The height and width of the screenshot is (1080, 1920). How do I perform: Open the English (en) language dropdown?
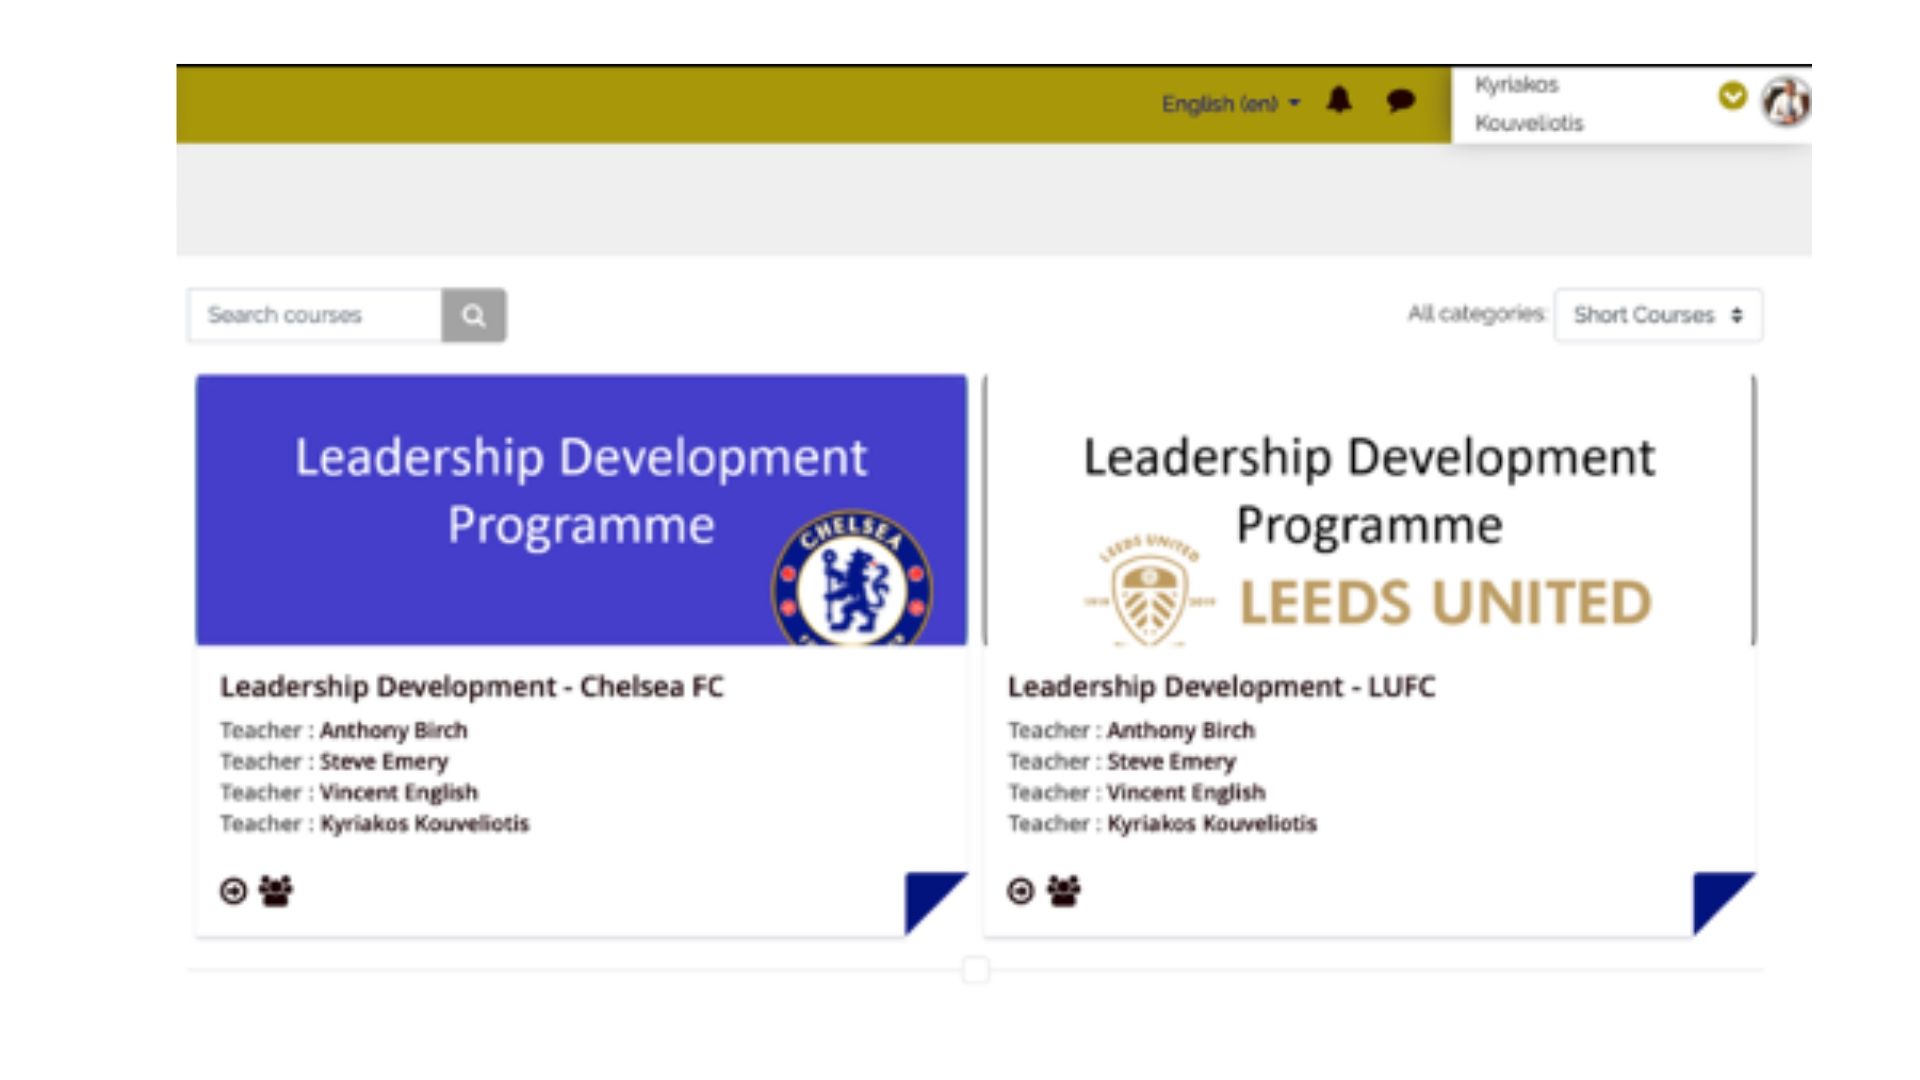pos(1230,103)
